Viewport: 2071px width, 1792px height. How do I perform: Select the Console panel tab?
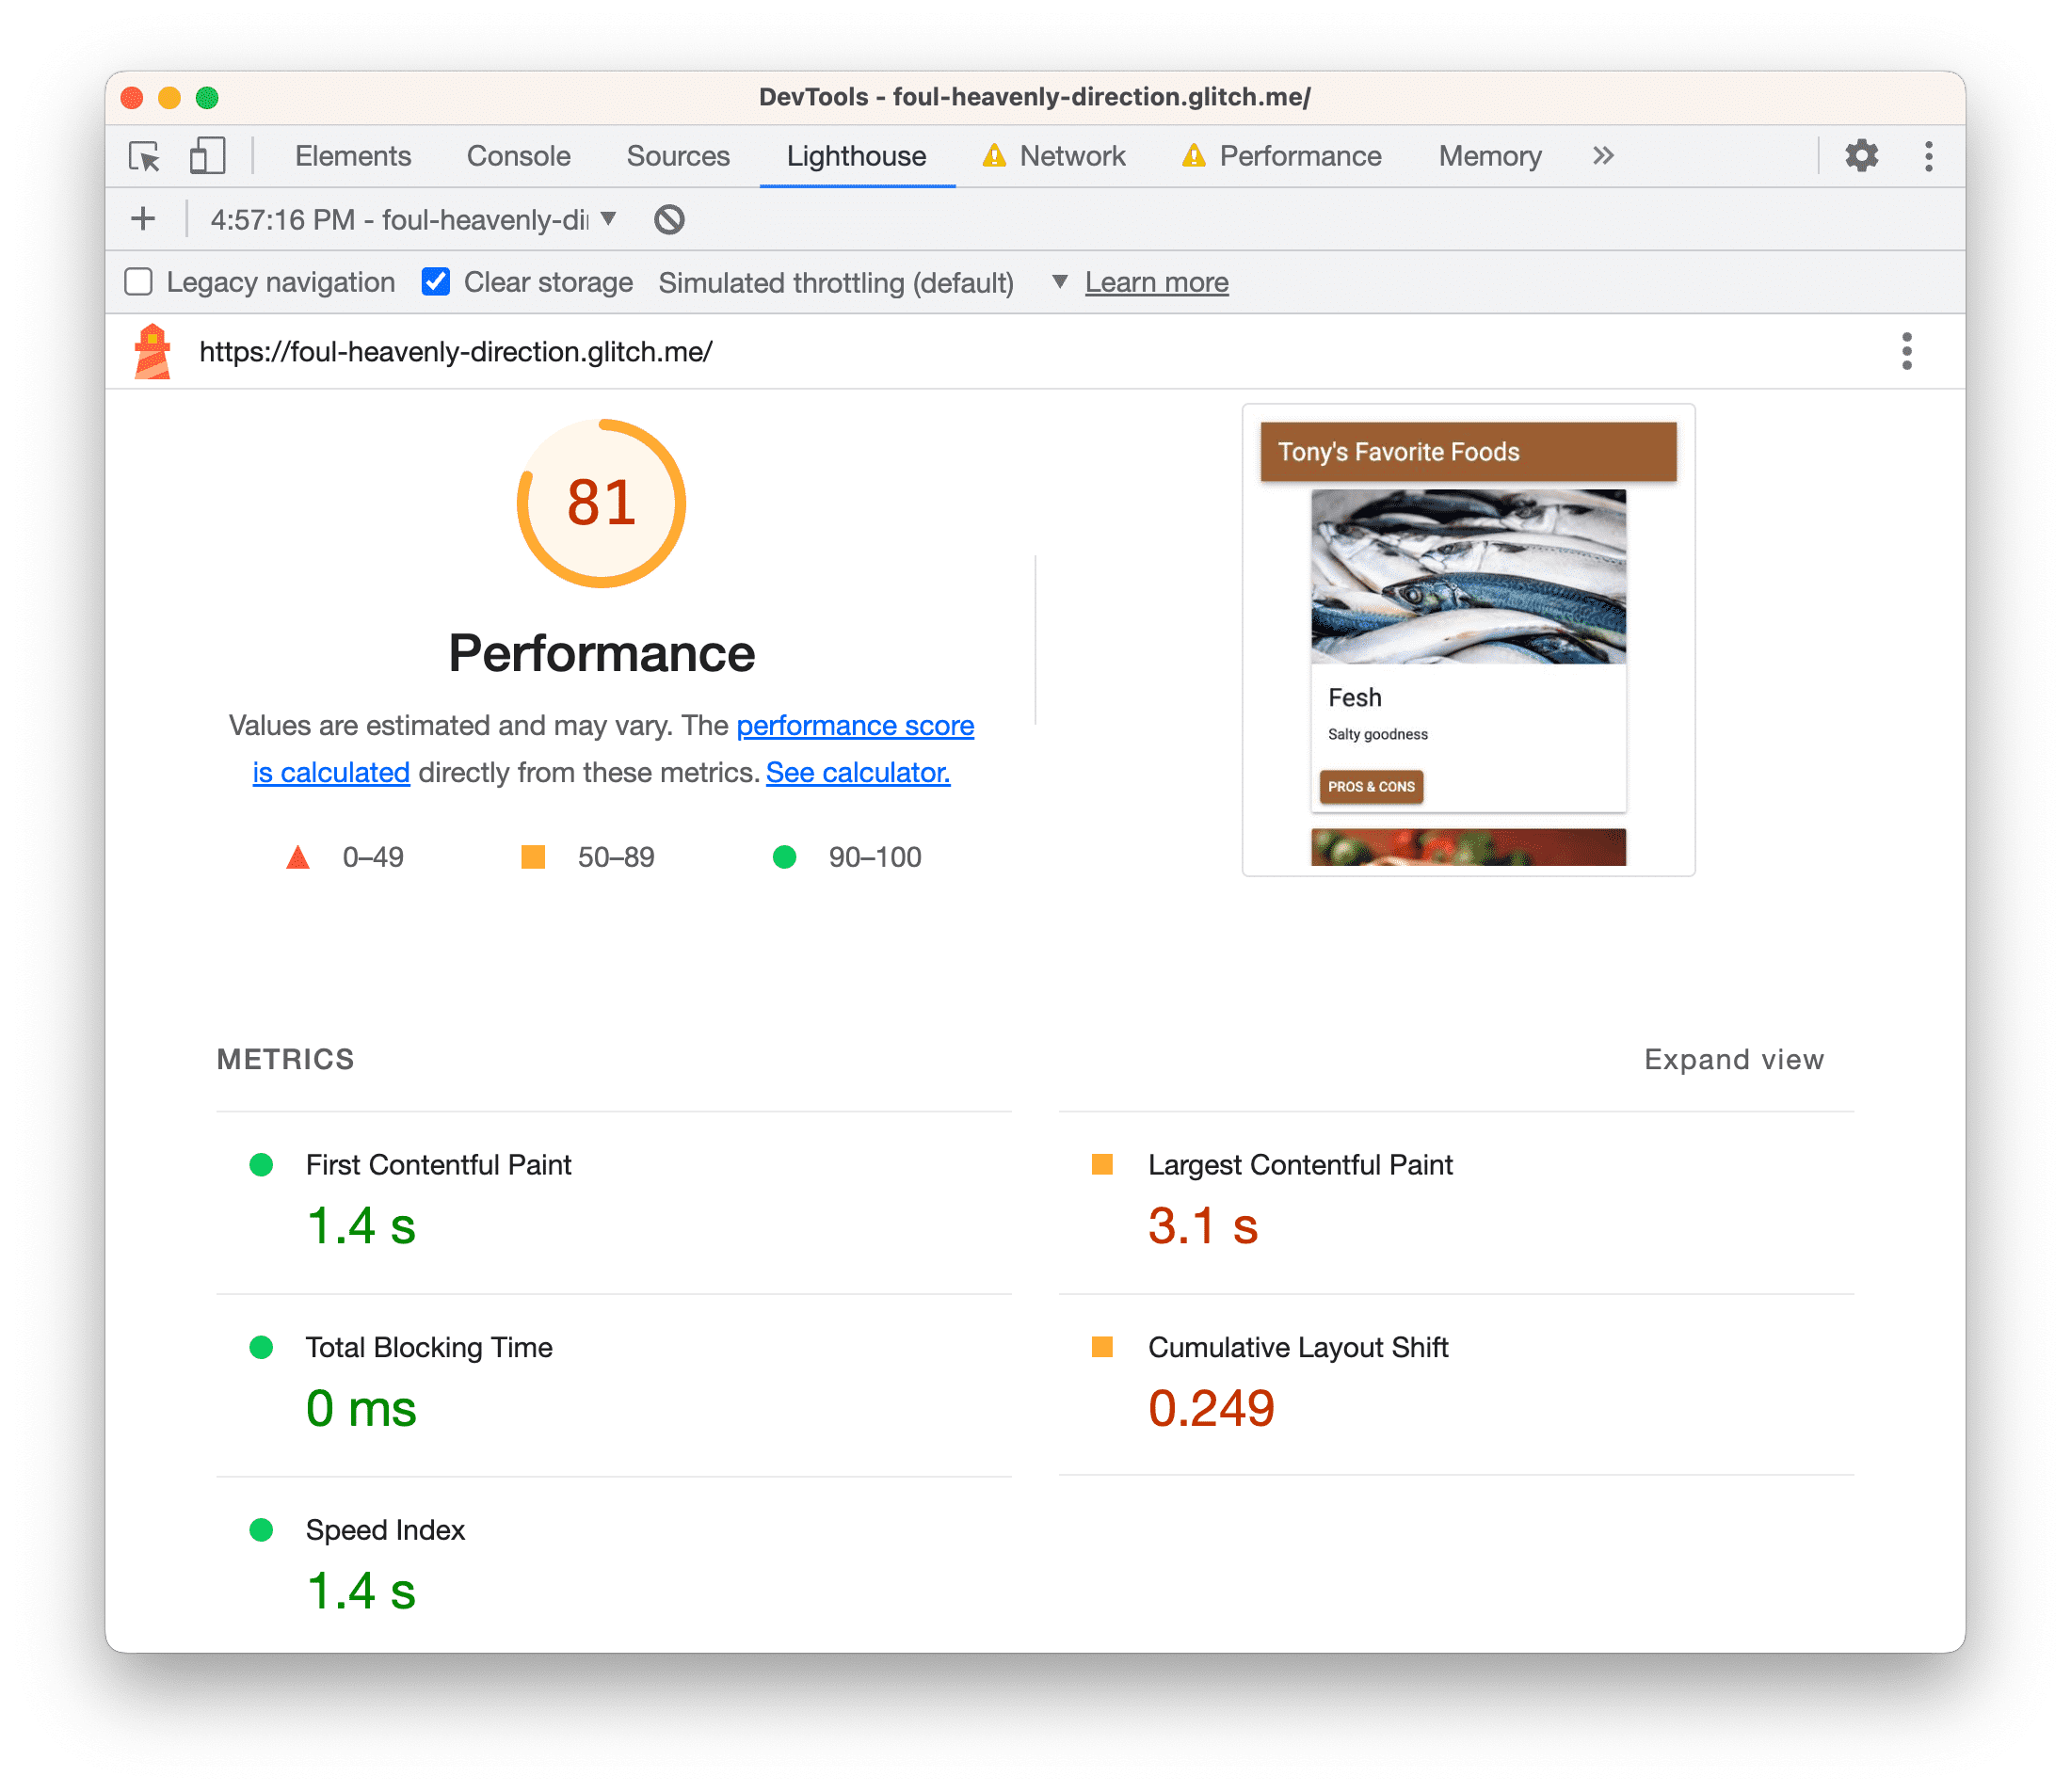518,155
